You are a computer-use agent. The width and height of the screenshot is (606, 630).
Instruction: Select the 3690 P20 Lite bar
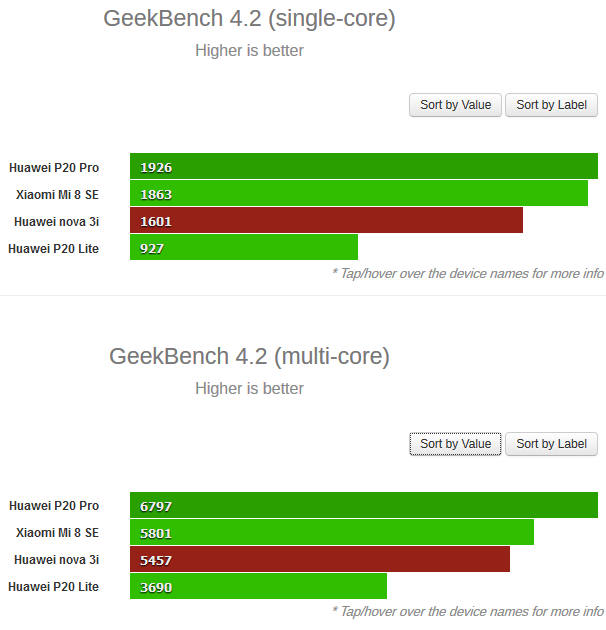tap(258, 587)
